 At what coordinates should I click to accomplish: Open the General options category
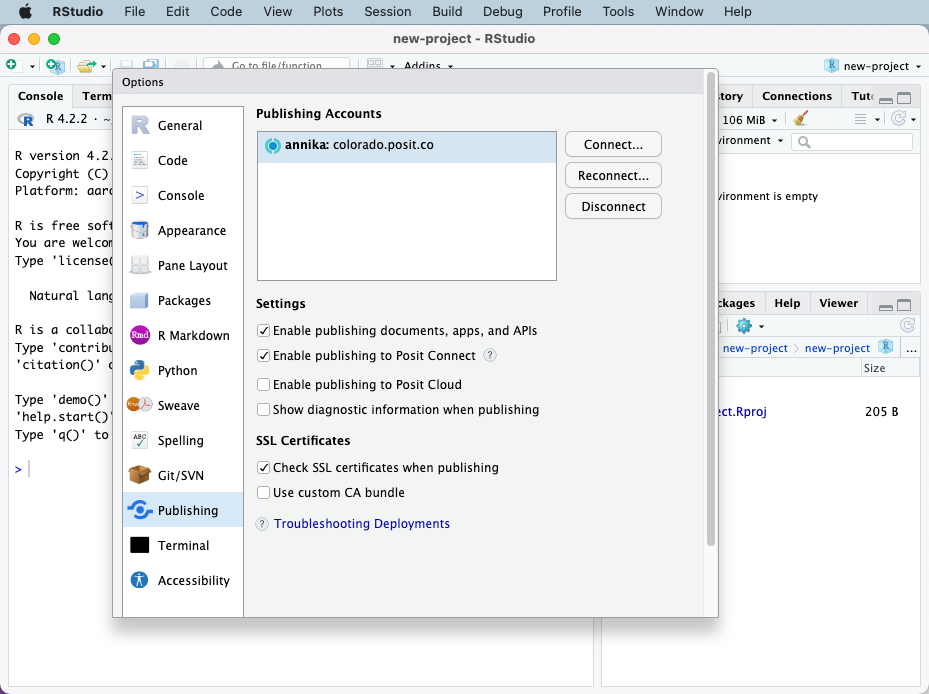183,126
